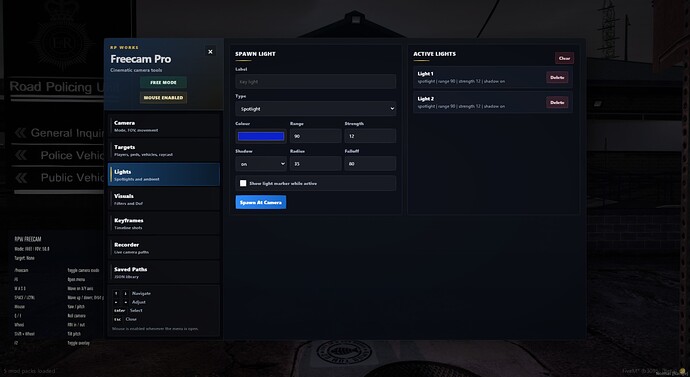Viewport: 690px width, 377px height.
Task: Click the Range value field
Action: pos(316,136)
